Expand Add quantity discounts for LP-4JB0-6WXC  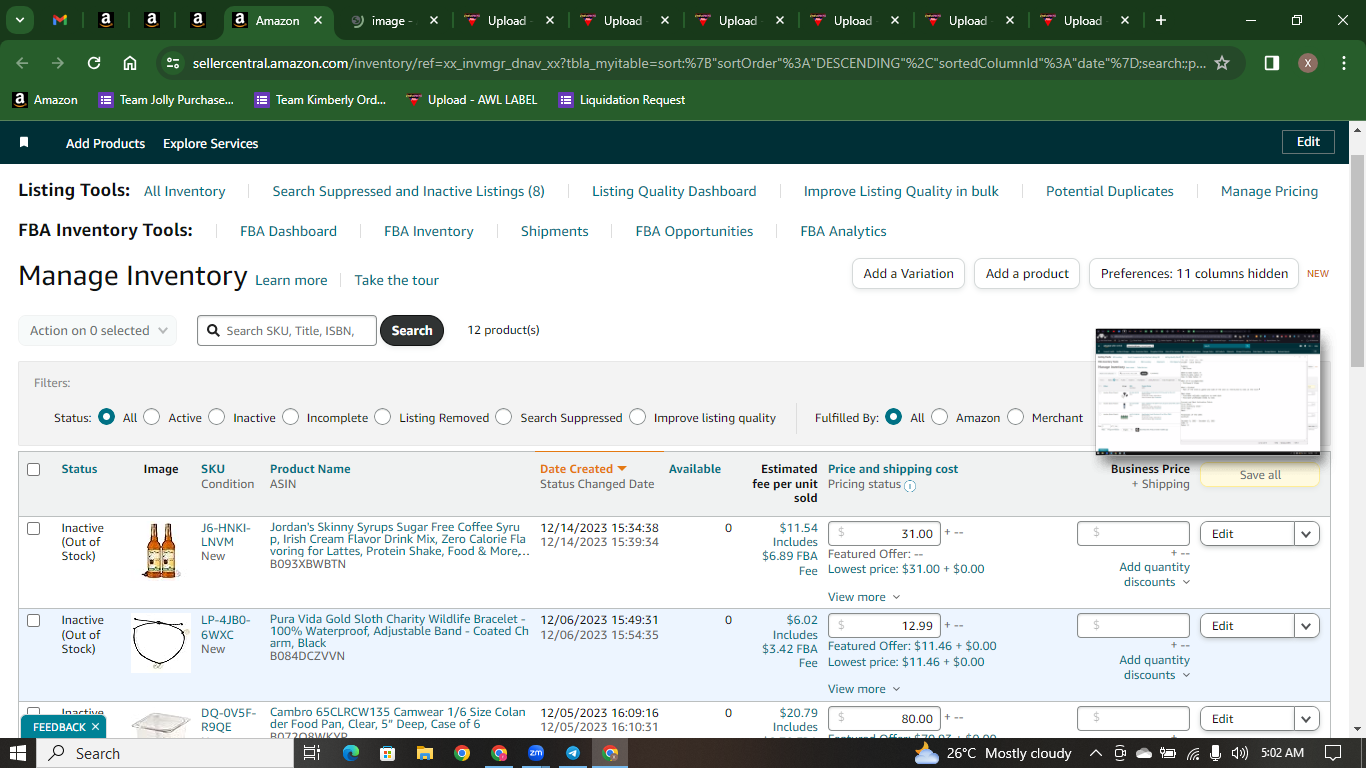1155,667
